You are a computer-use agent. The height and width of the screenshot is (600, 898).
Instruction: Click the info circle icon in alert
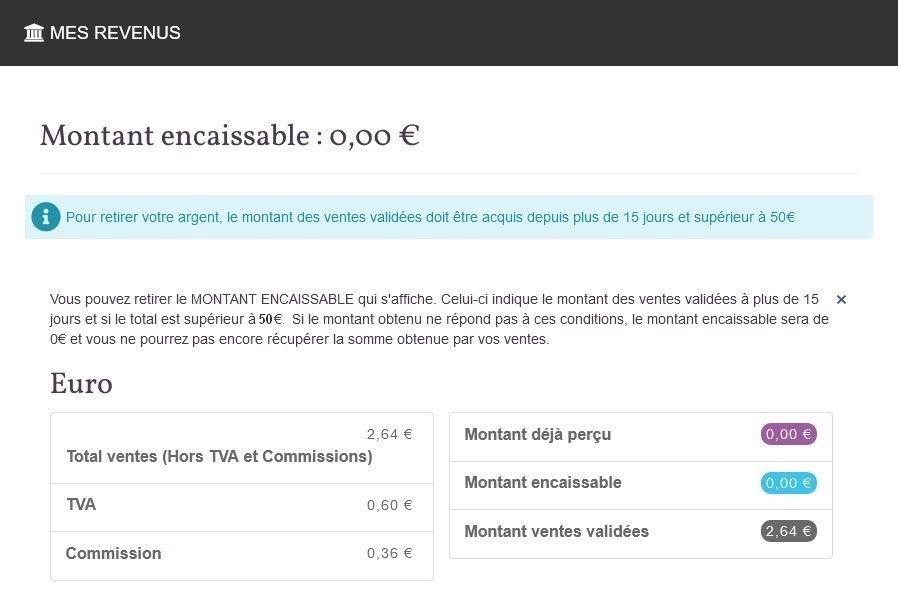tap(46, 217)
